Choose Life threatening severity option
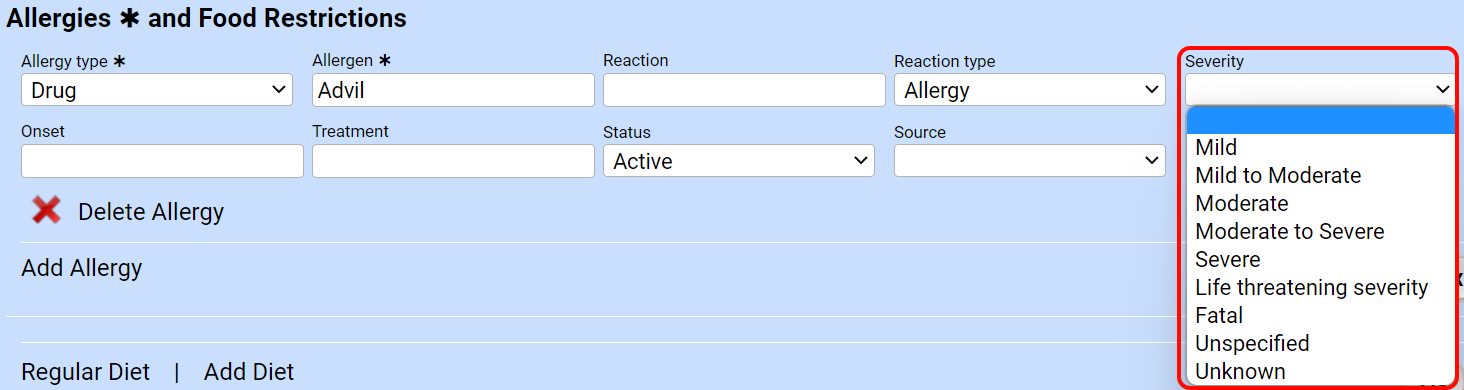 1320,287
